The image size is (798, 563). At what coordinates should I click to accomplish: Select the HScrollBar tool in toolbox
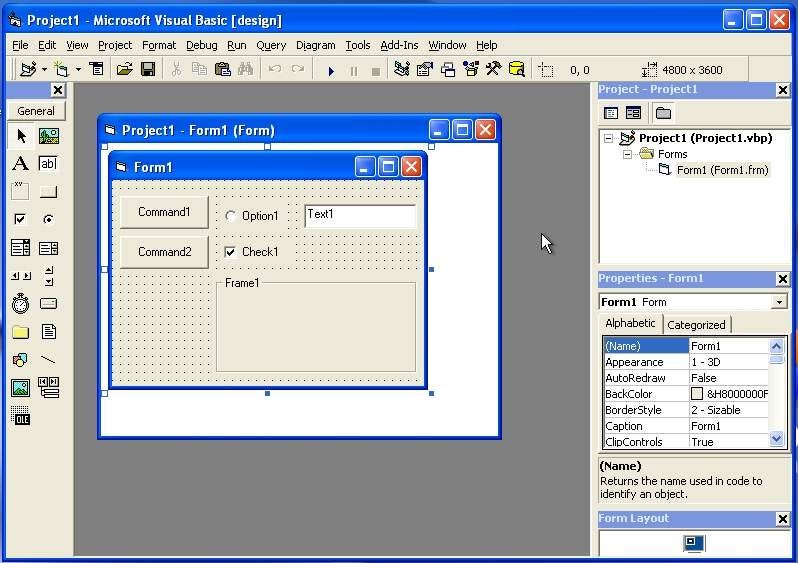20,276
